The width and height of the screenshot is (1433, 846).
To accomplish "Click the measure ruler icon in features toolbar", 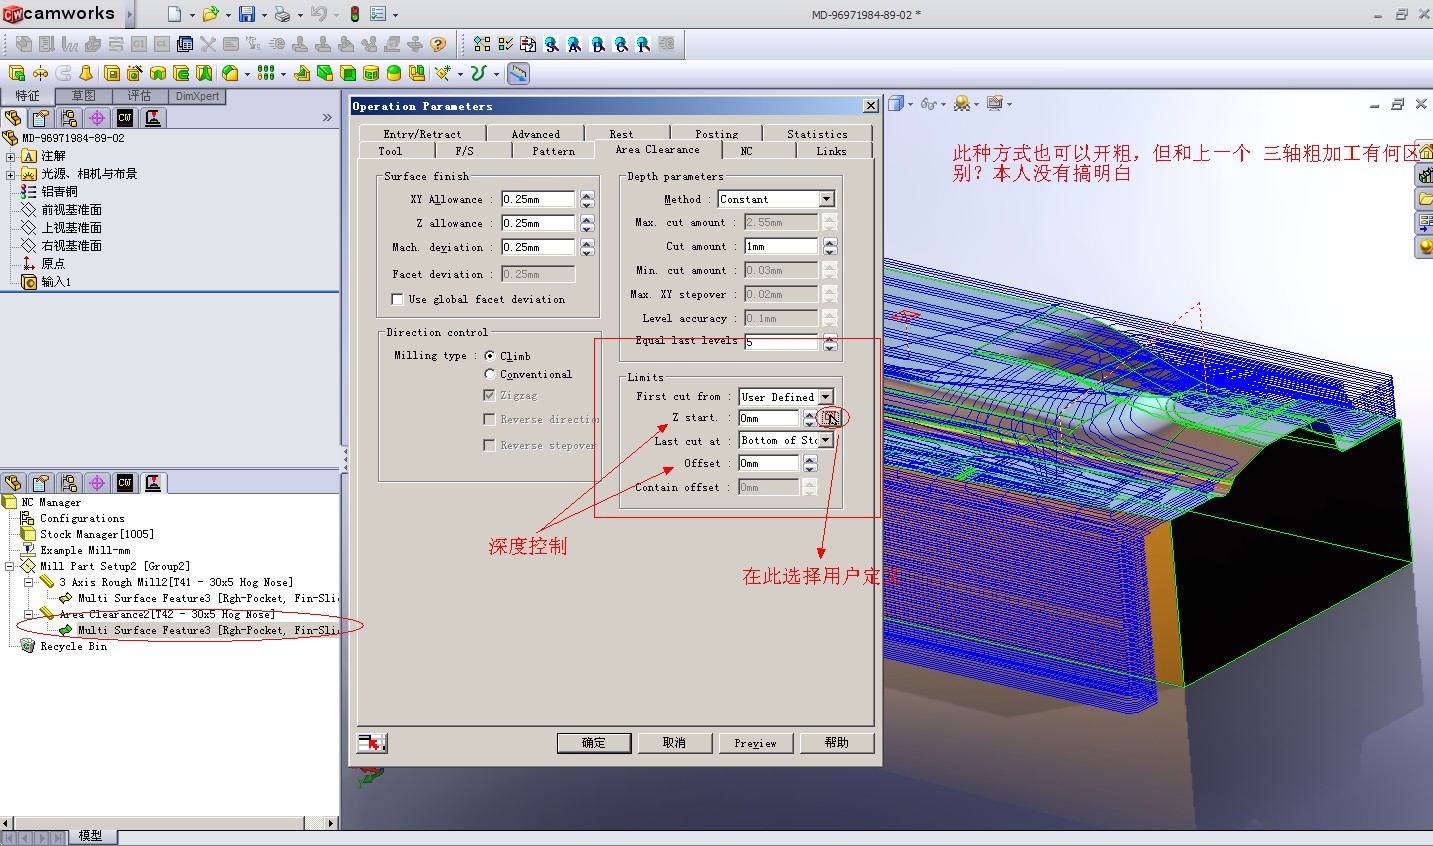I will point(518,73).
